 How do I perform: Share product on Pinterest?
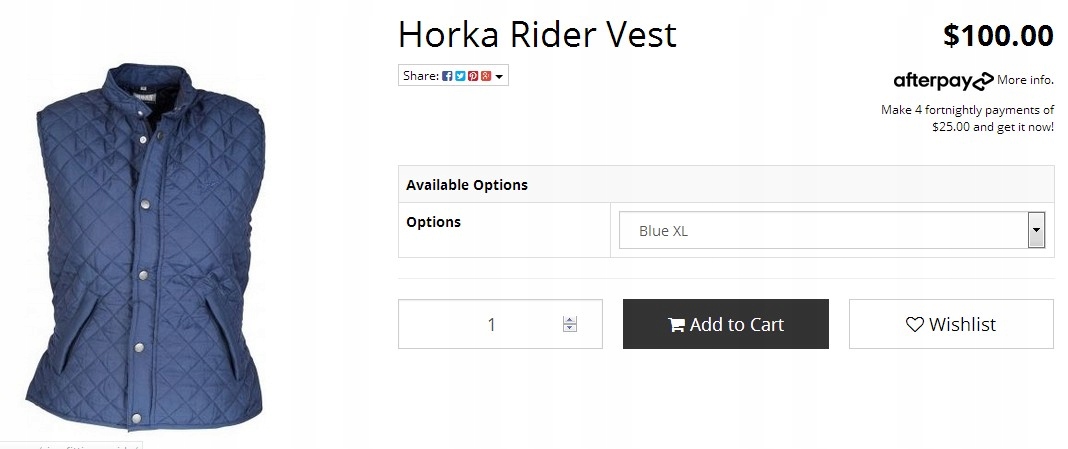(x=473, y=76)
